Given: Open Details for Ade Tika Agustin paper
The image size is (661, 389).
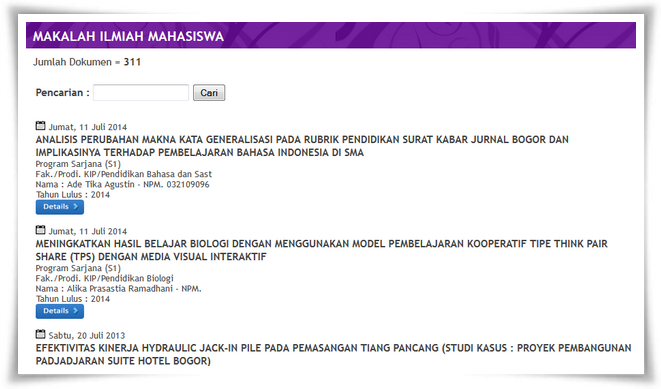Looking at the screenshot, I should click(x=59, y=207).
